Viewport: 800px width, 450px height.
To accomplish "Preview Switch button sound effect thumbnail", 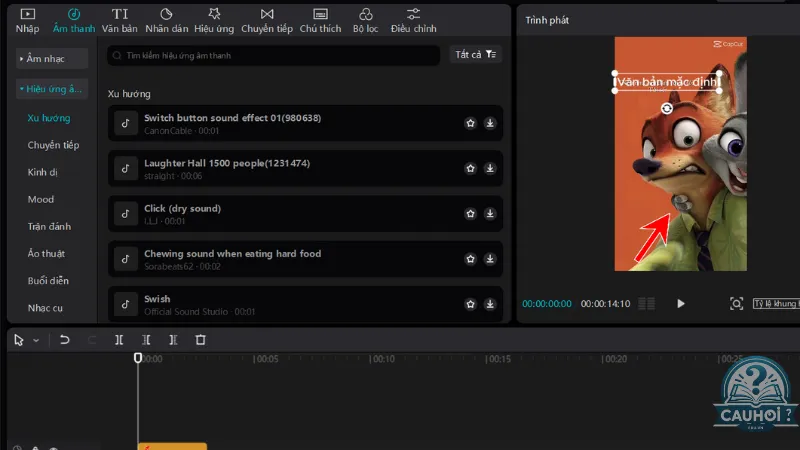I will [126, 123].
